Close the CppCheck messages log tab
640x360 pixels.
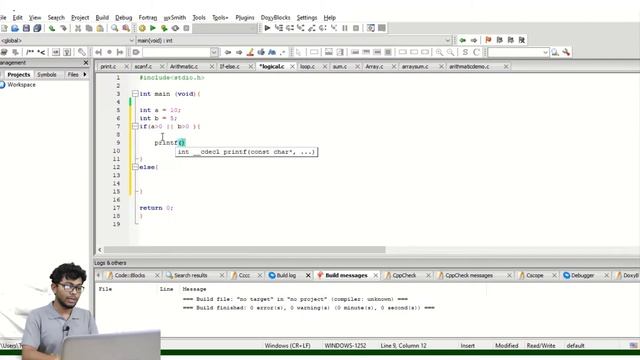coord(509,276)
